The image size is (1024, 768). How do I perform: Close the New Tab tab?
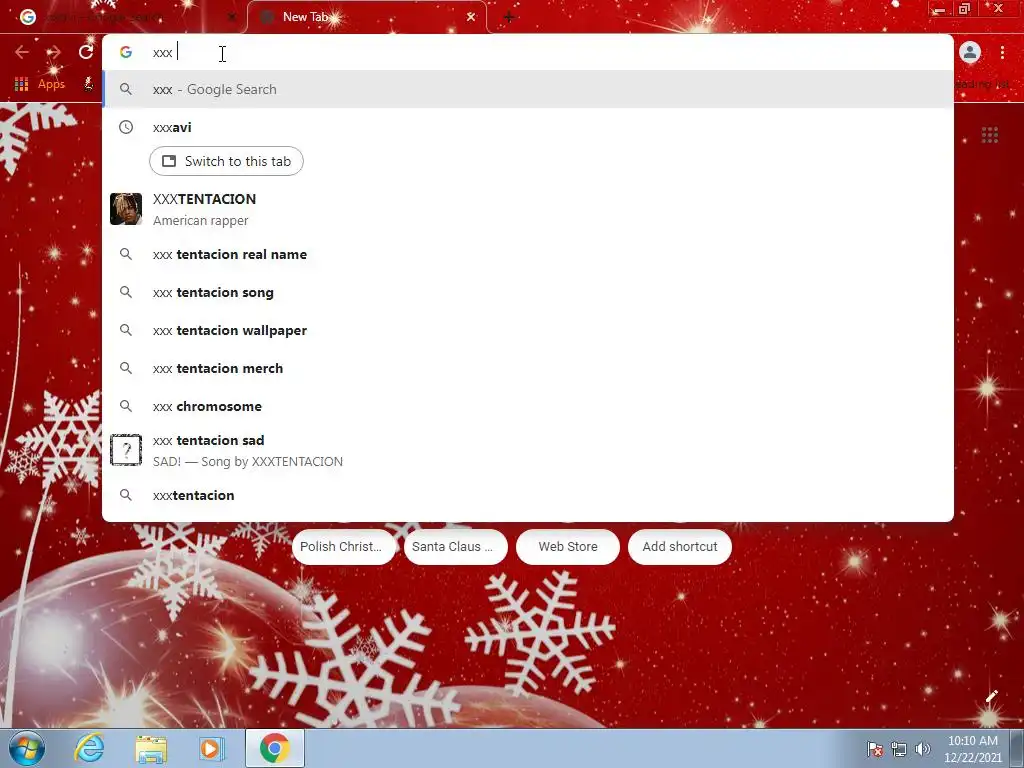point(471,17)
